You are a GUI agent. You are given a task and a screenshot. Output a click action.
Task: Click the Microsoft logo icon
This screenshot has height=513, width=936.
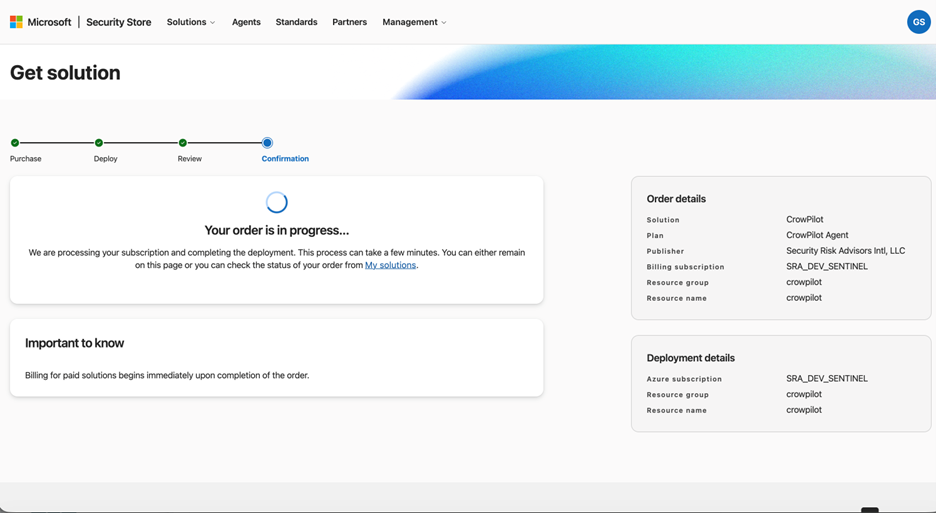click(x=16, y=22)
